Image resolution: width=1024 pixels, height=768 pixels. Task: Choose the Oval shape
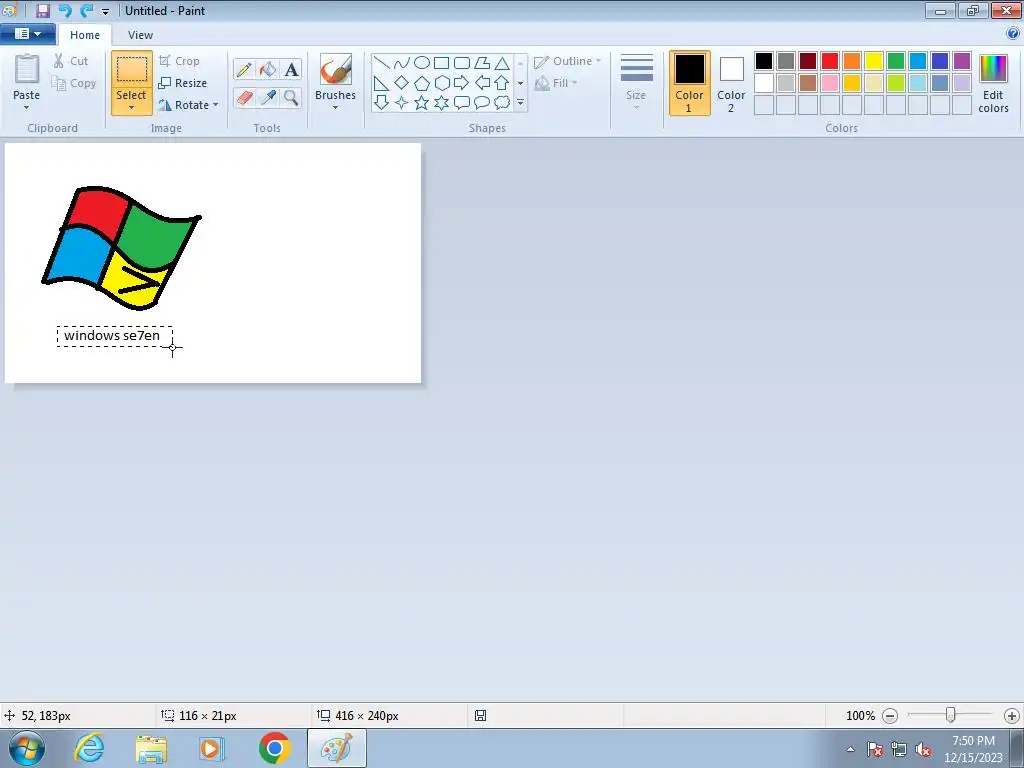(422, 63)
